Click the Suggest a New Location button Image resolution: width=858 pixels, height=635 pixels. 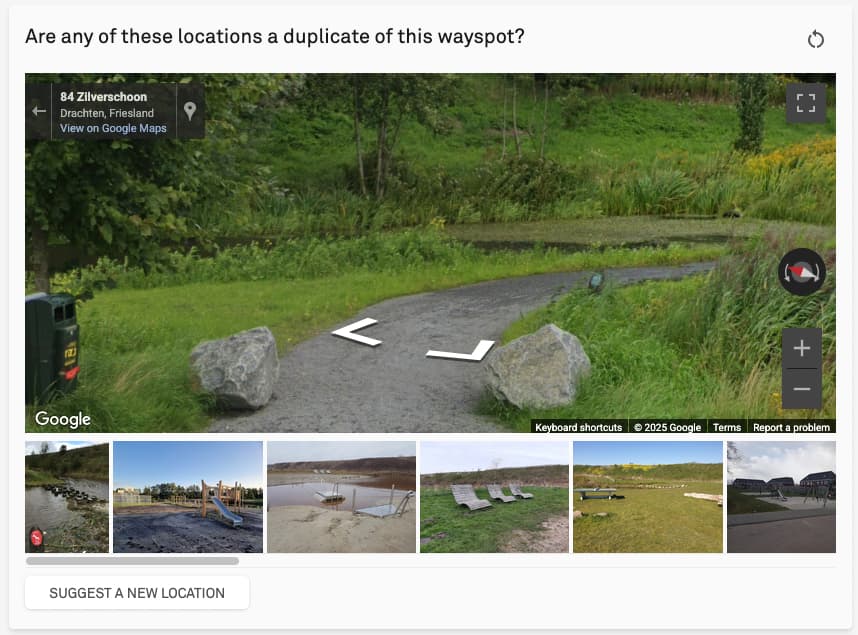pos(137,593)
